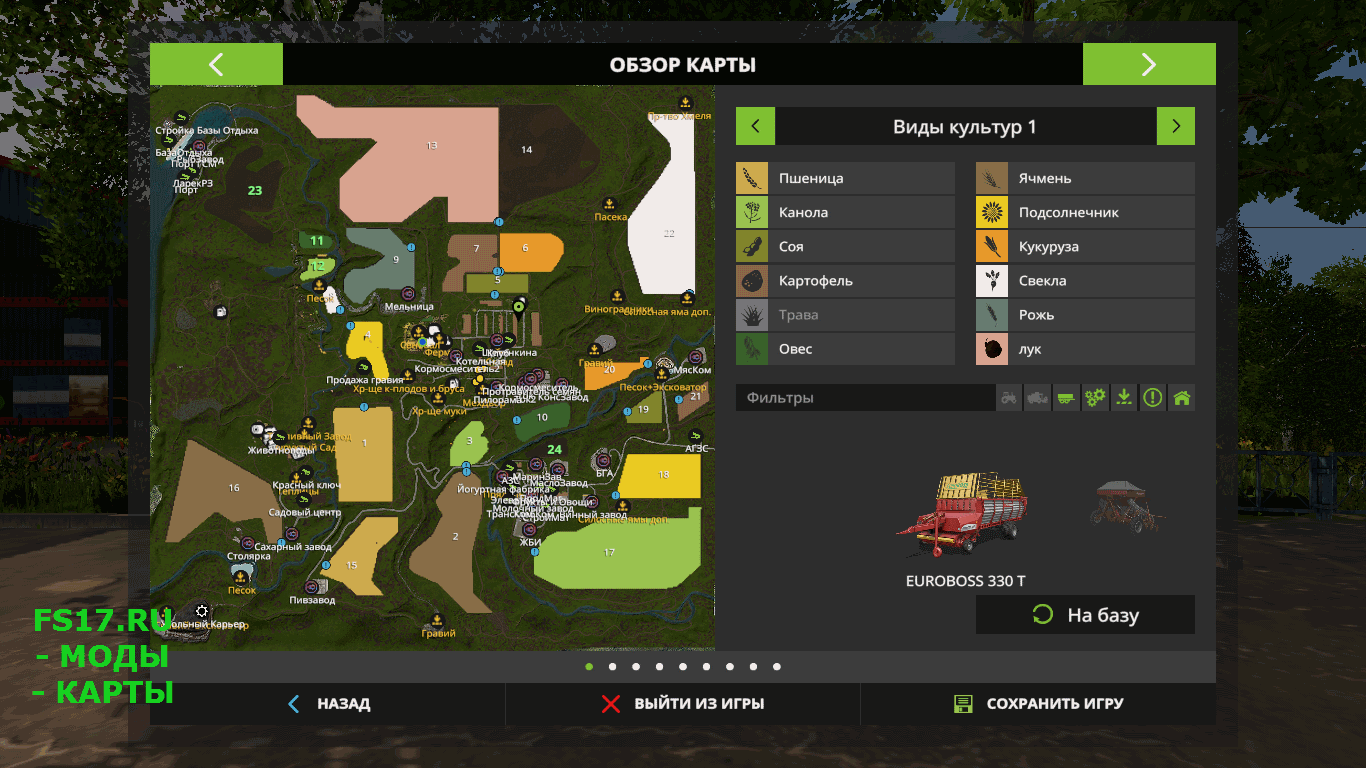Toggle Подсолнечник crop display

coord(1085,212)
